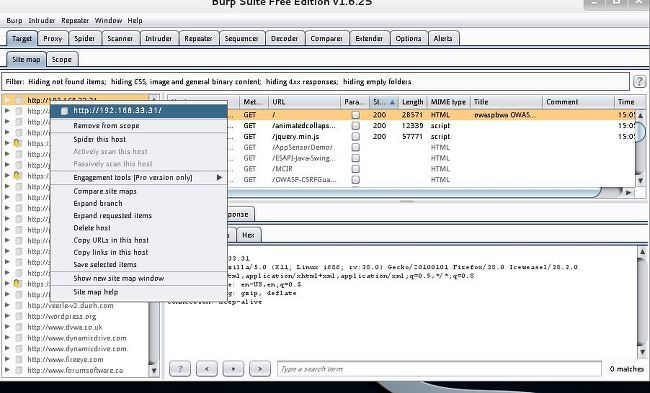Image resolution: width=650 pixels, height=393 pixels.
Task: Open the Alerts tab
Action: click(443, 39)
